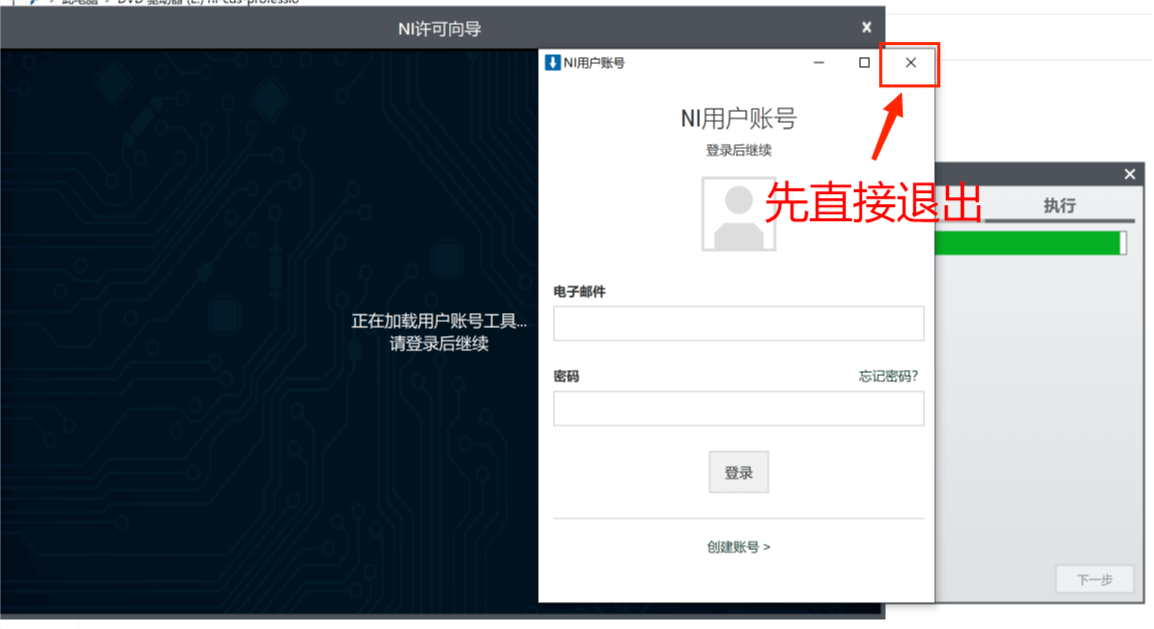Maximize the NI用户账号 window
Image resolution: width=1154 pixels, height=629 pixels.
point(864,63)
